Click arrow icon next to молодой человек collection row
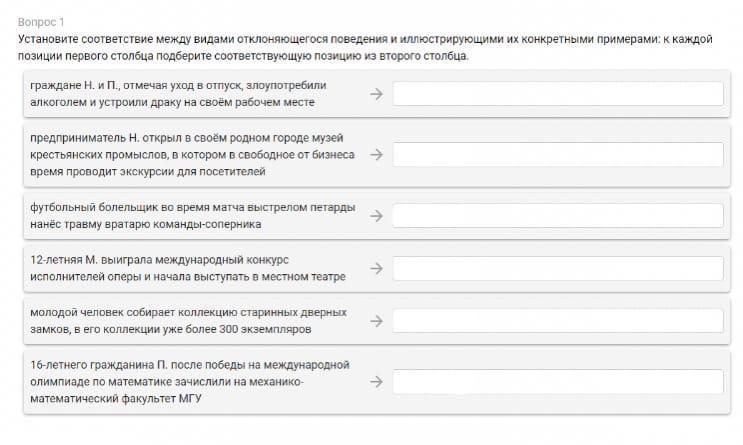 click(376, 321)
